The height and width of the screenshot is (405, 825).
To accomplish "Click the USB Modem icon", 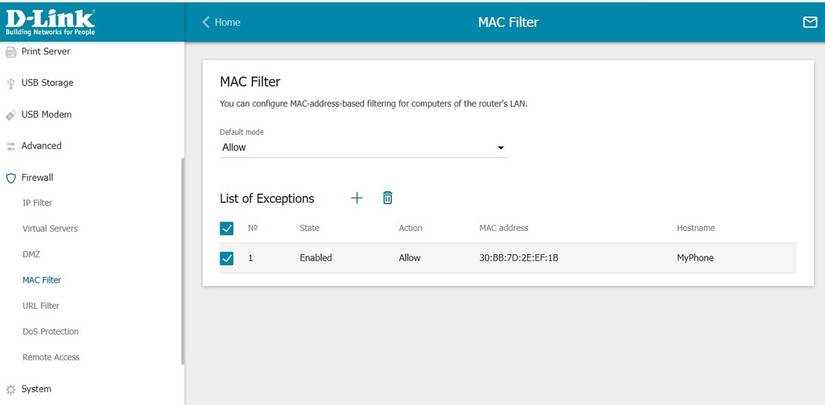I will click(x=11, y=115).
